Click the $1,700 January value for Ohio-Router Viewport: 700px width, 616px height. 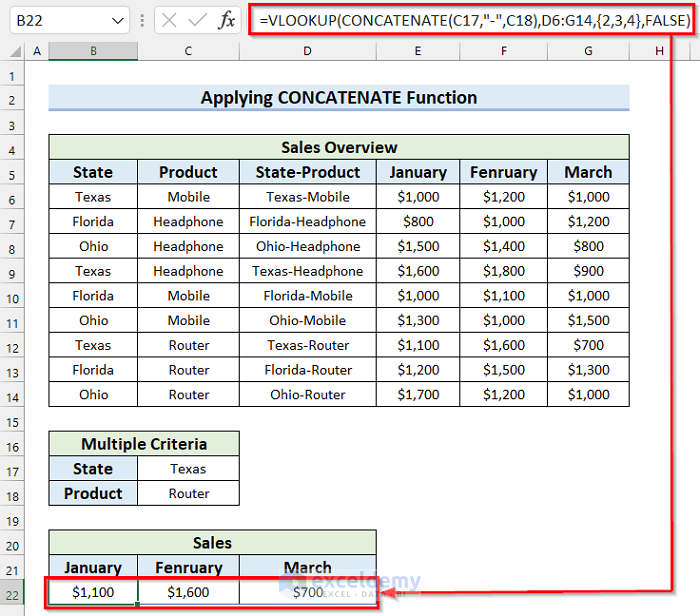pos(418,395)
